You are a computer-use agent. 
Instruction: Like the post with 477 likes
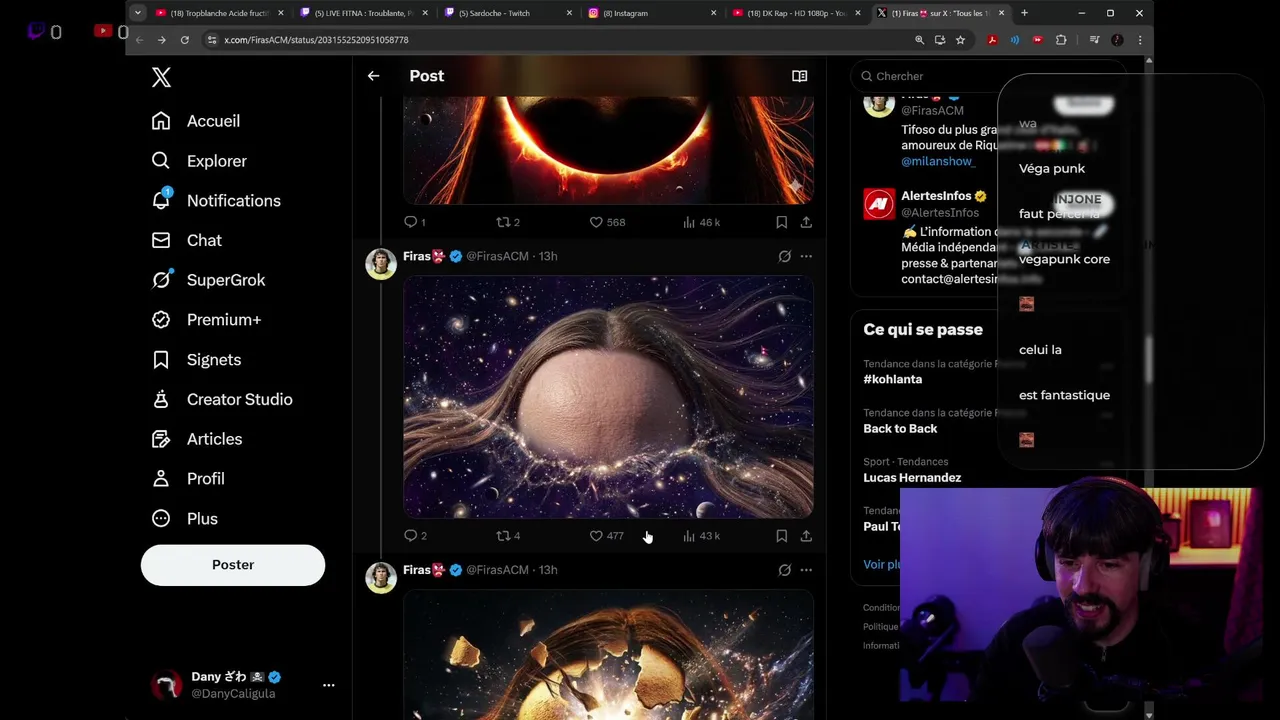click(x=607, y=536)
